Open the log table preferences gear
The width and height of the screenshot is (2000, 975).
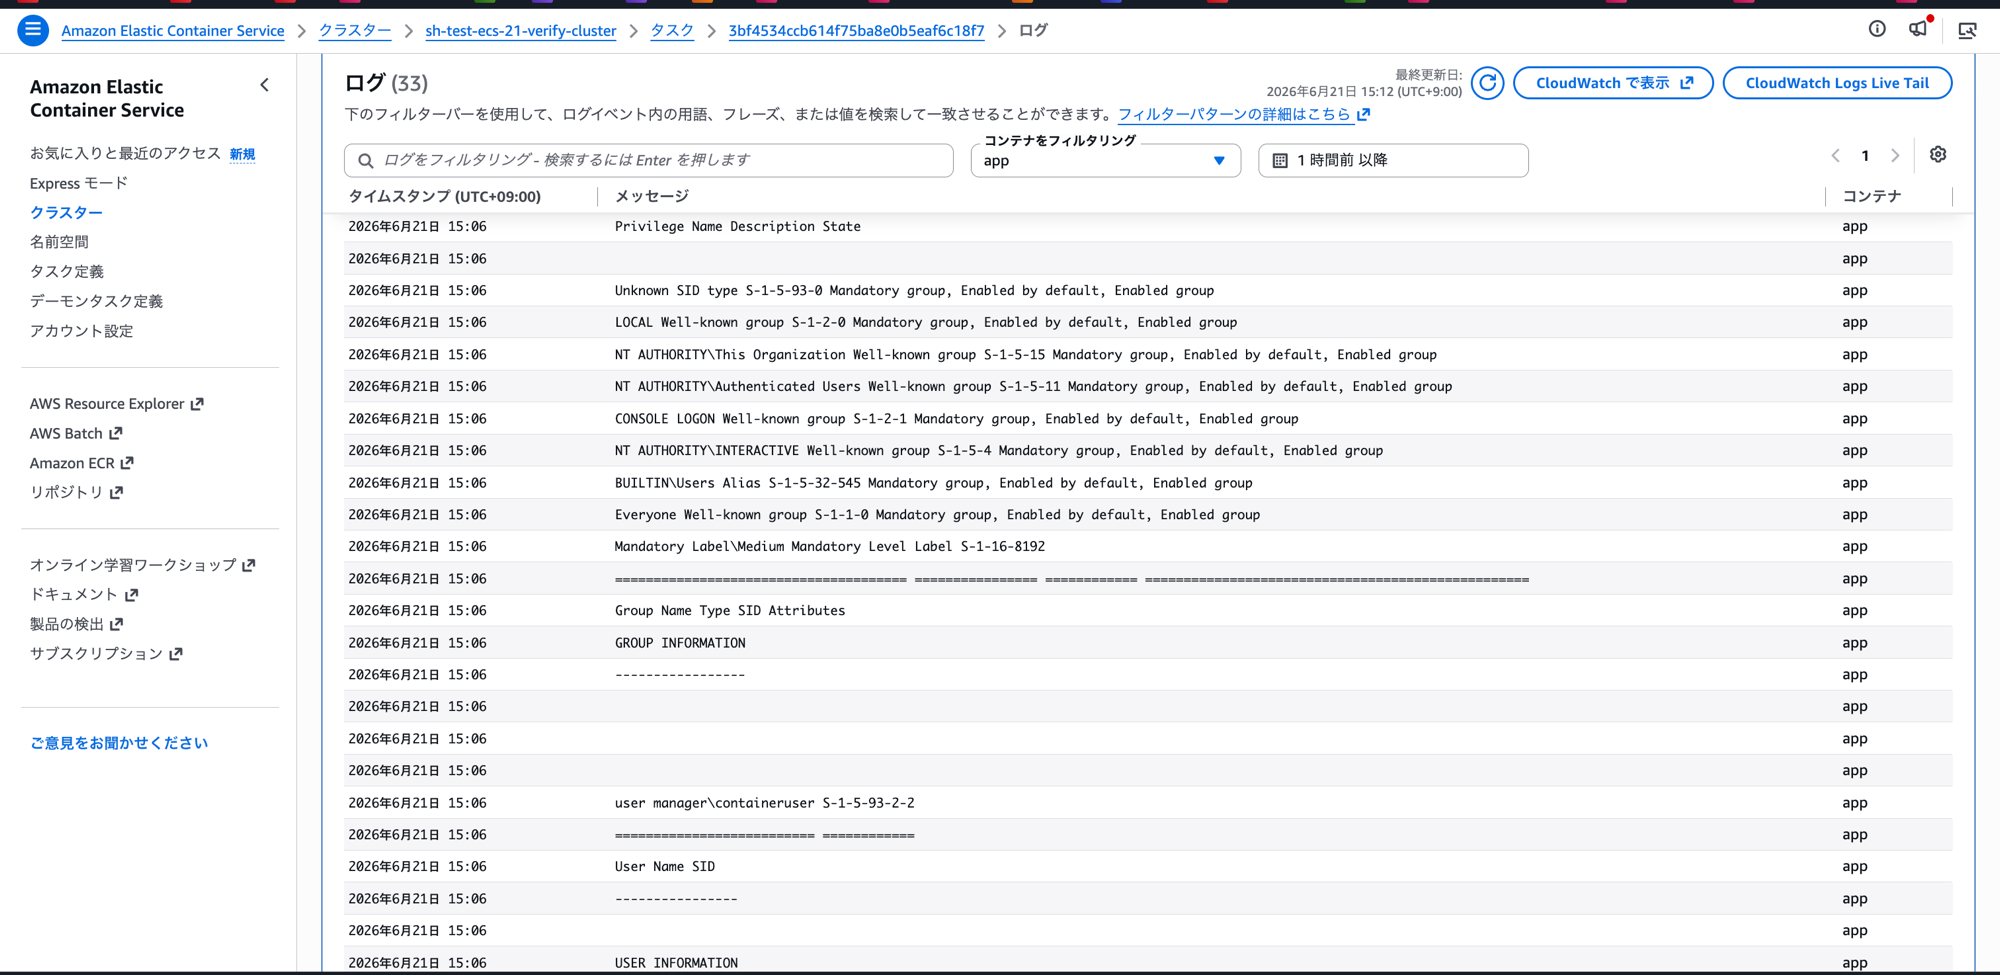pyautogui.click(x=1938, y=155)
